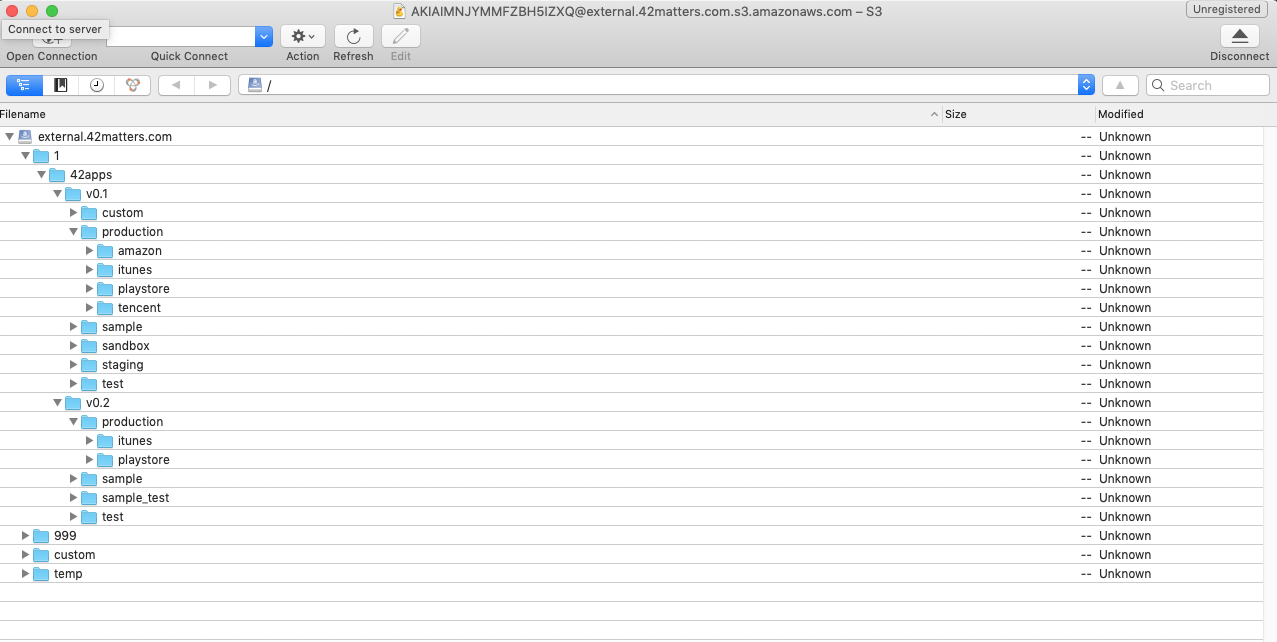This screenshot has height=642, width=1277.
Task: Click the sample_test folder icon
Action: pyautogui.click(x=89, y=498)
